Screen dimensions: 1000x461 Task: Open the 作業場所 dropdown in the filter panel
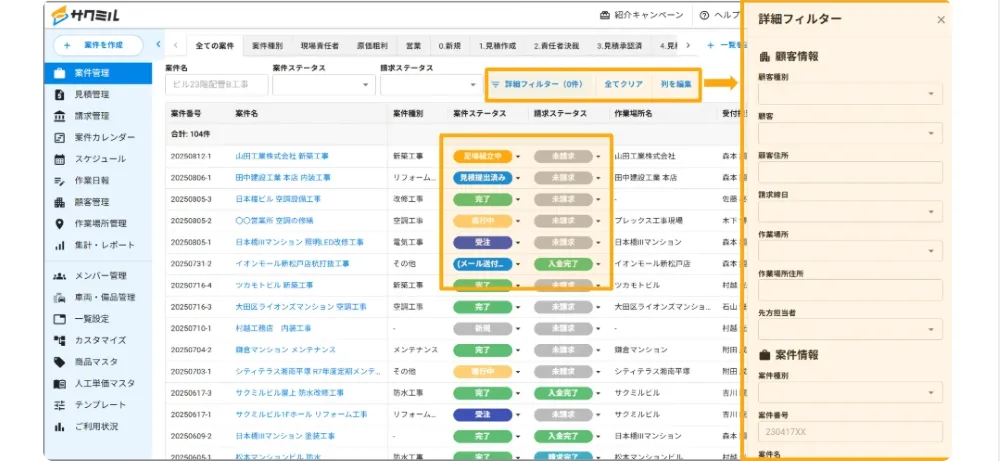tap(850, 251)
